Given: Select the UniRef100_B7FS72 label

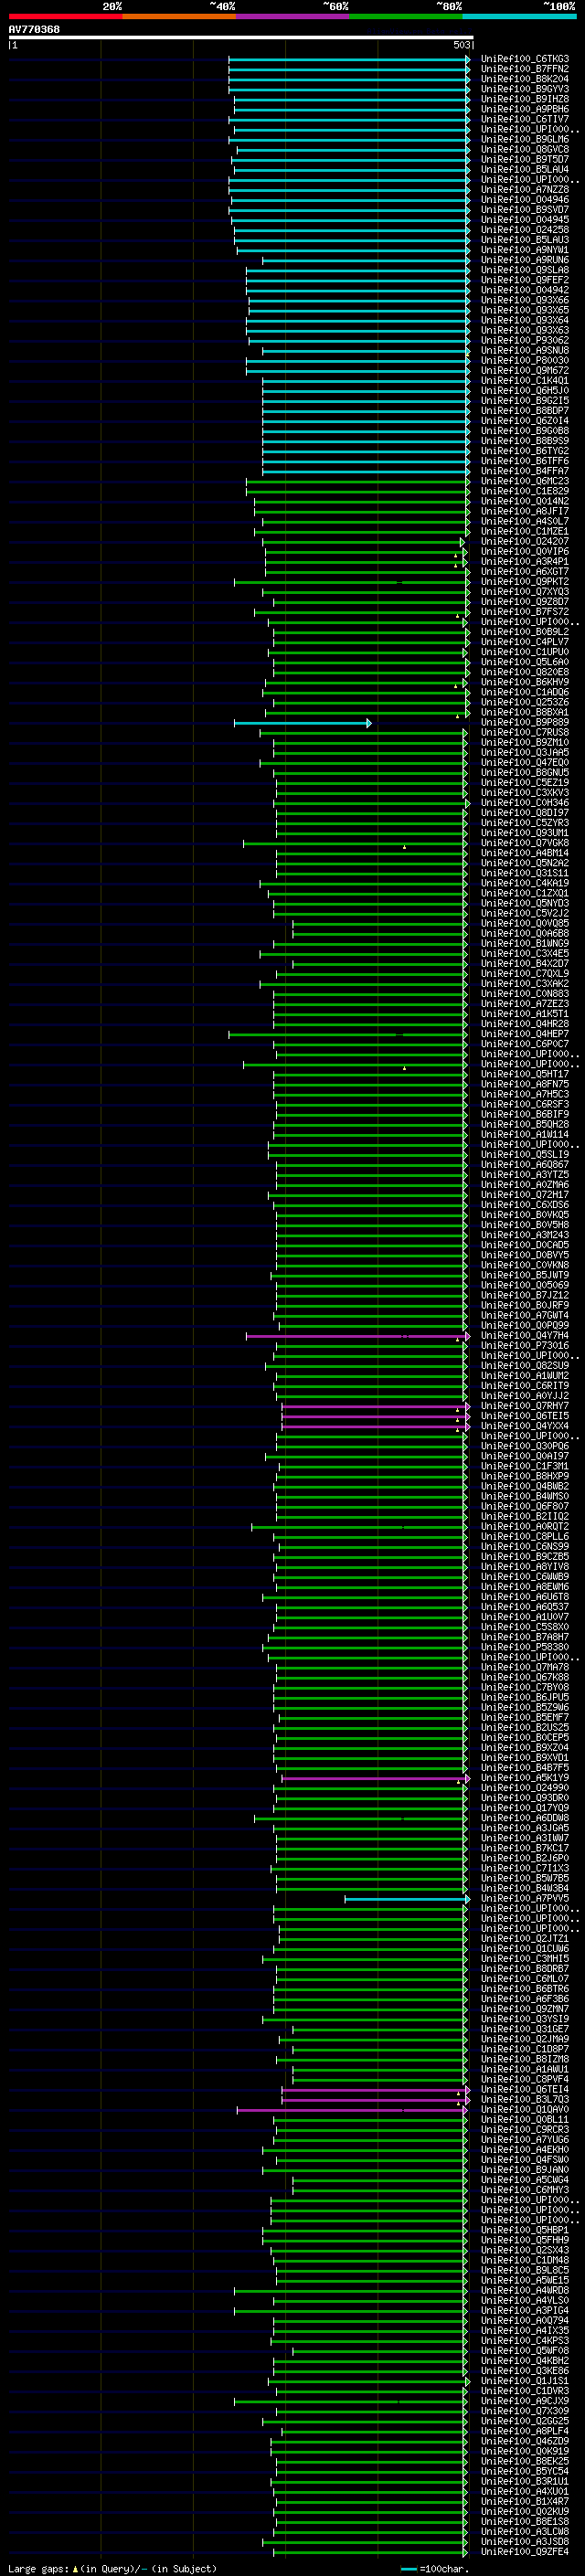Looking at the screenshot, I should click(525, 612).
